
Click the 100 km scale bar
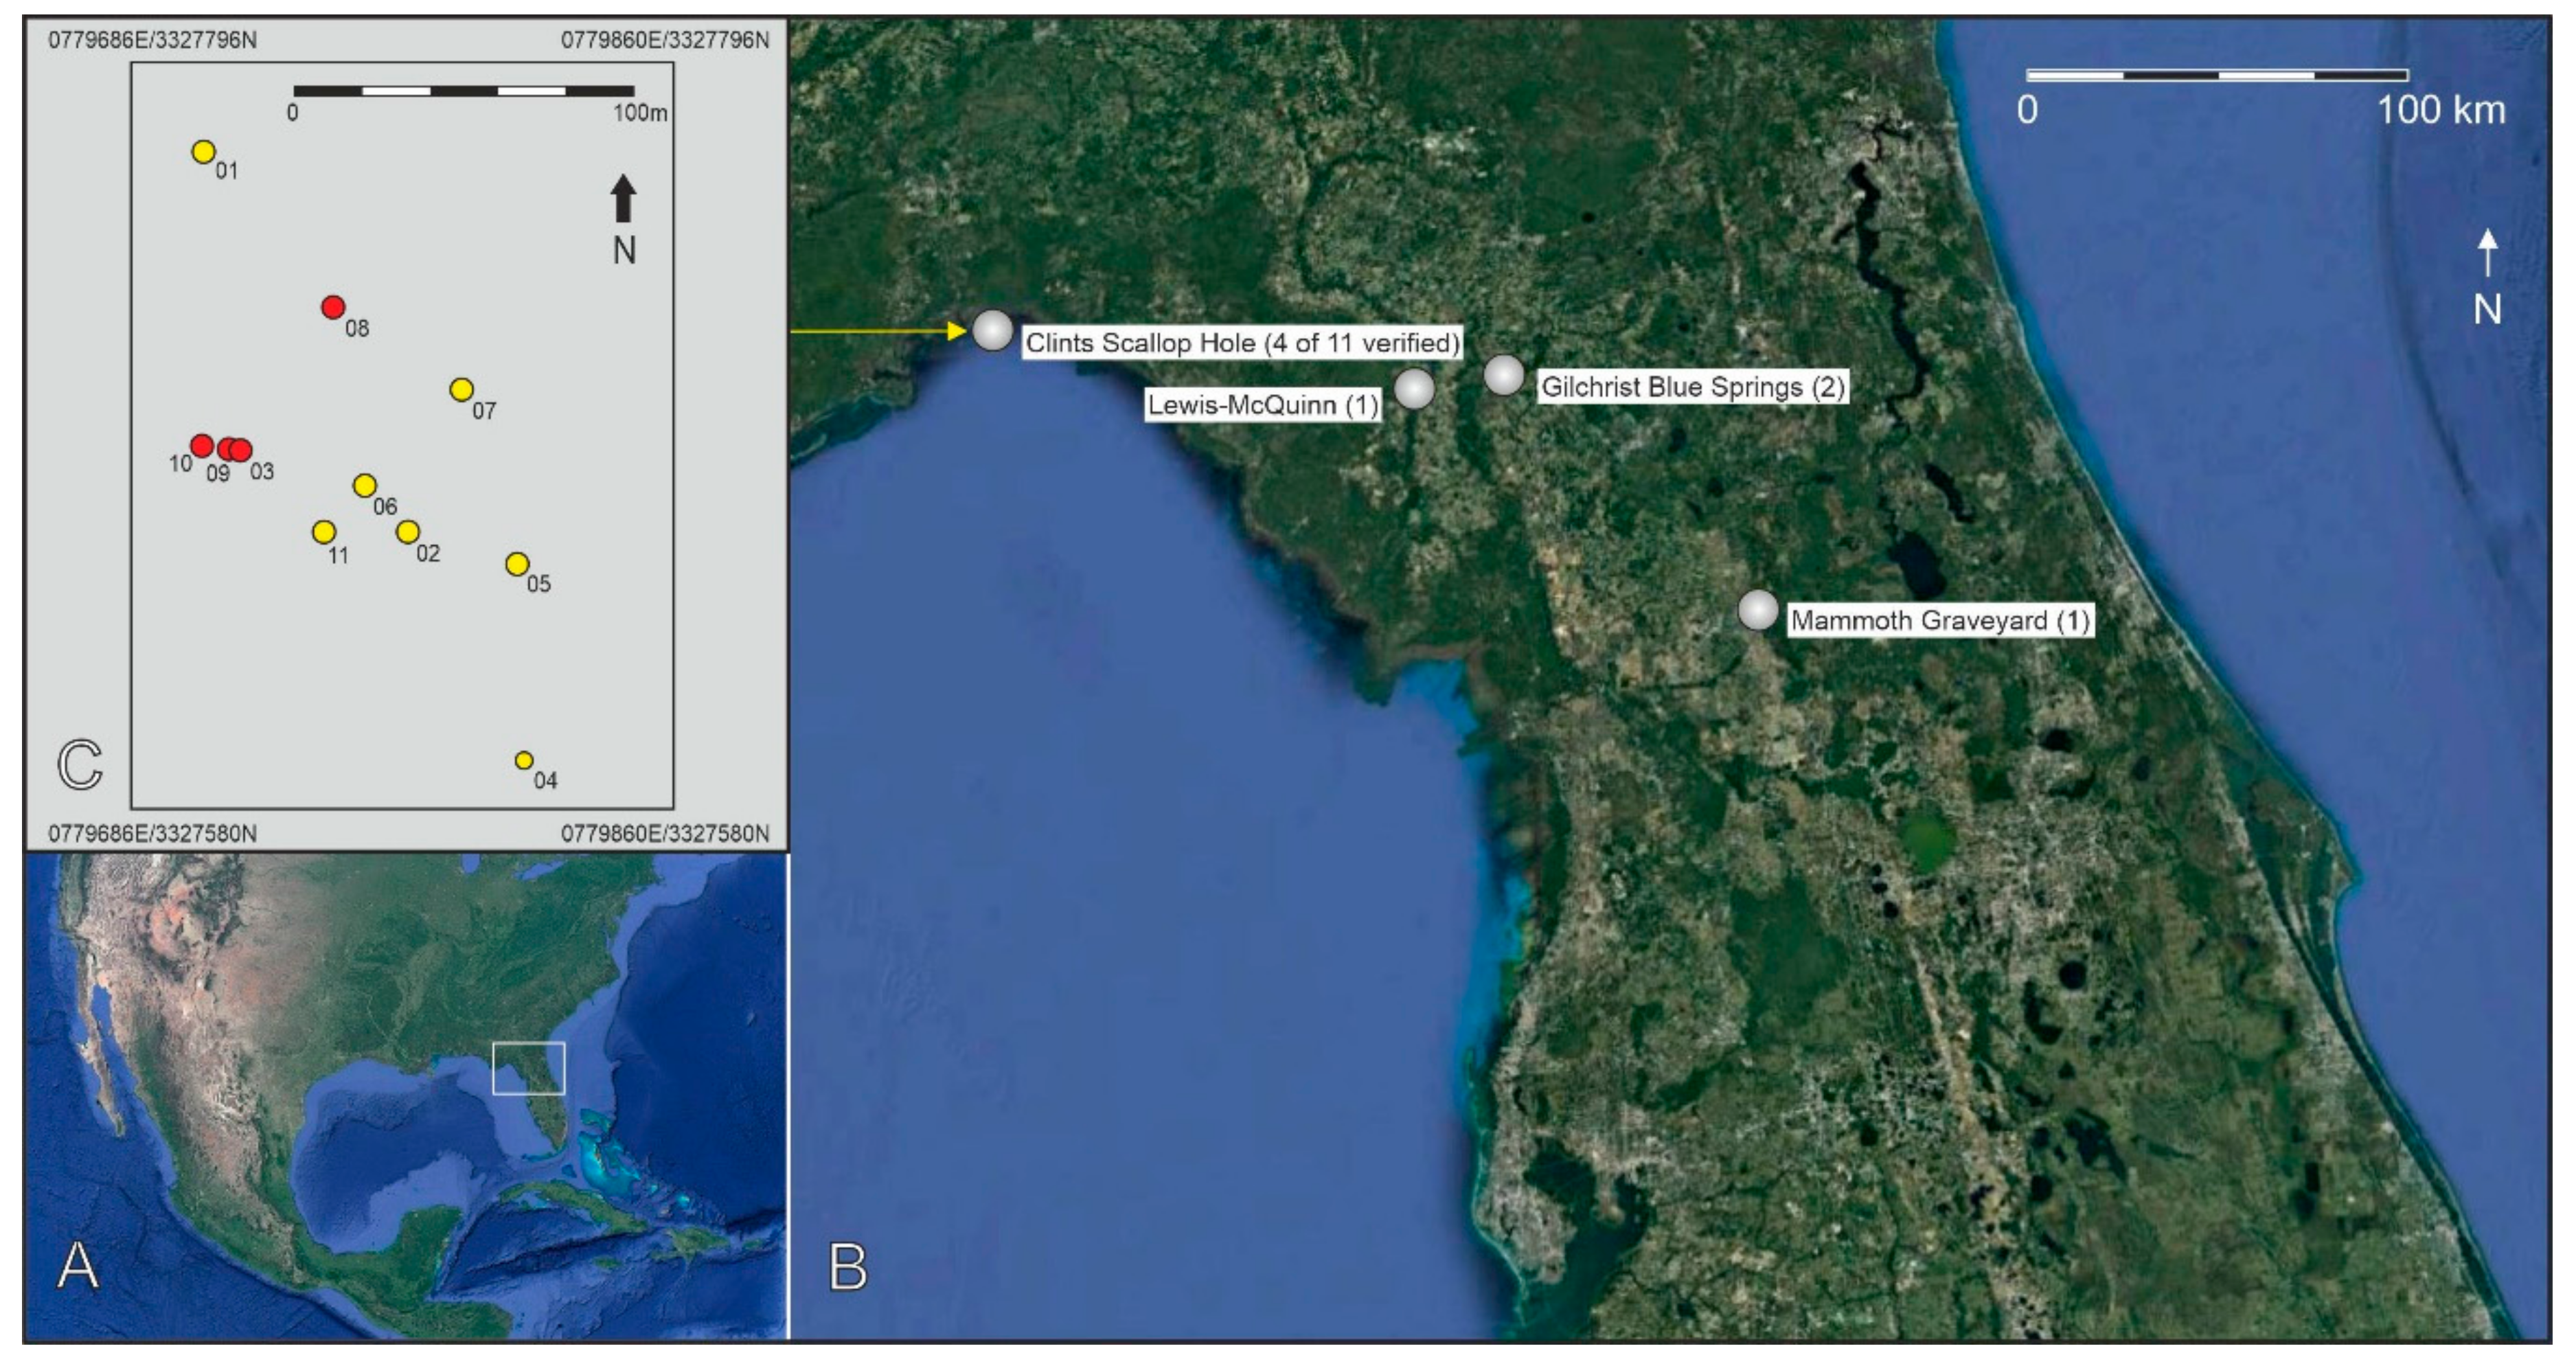pos(2217,75)
